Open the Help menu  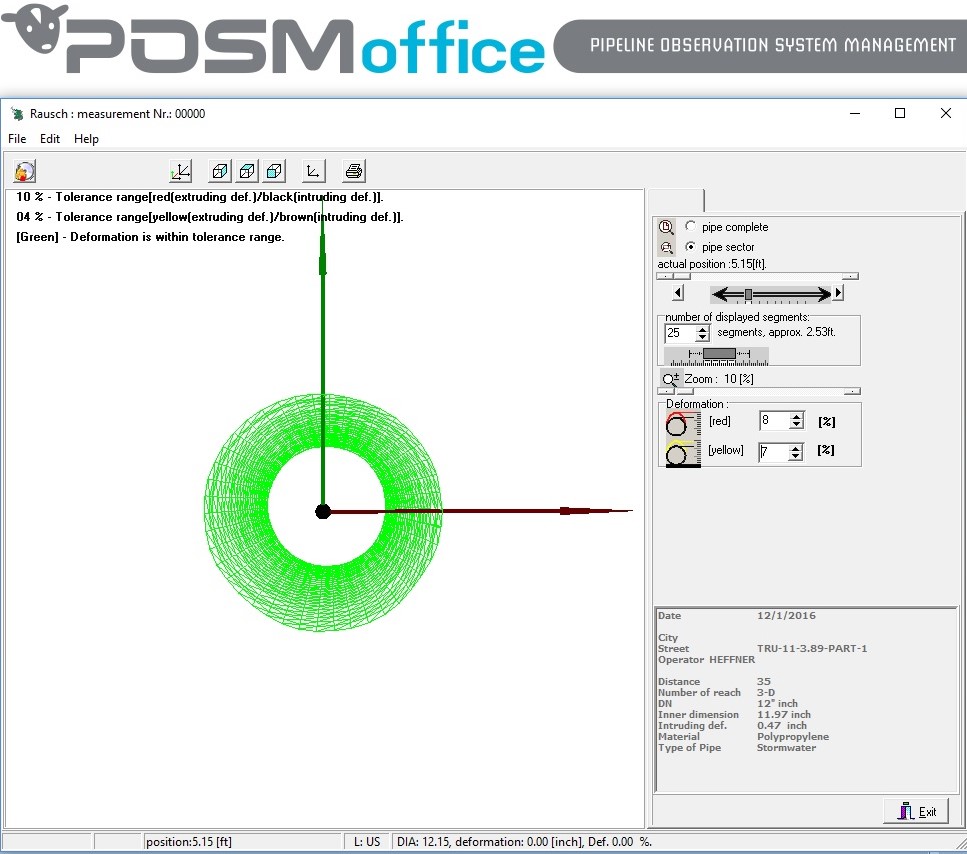86,139
